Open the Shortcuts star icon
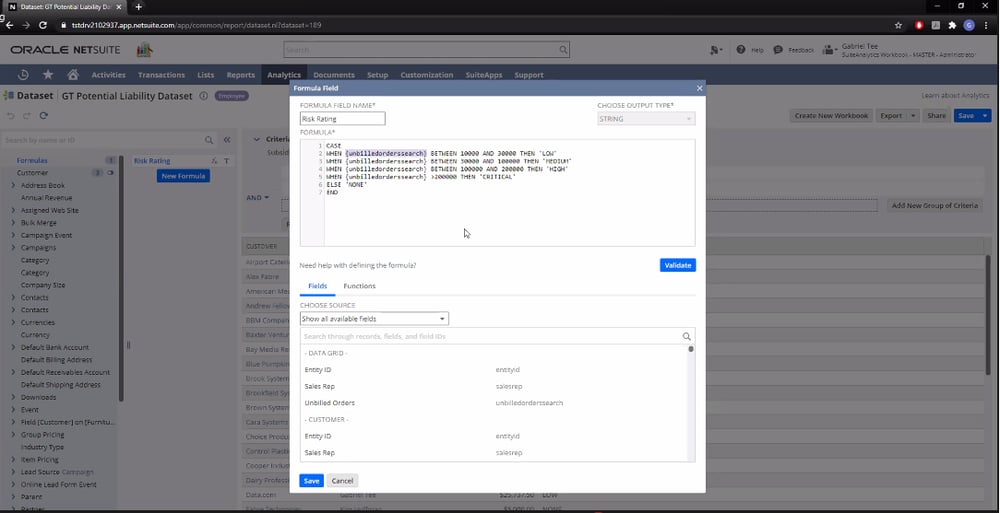This screenshot has height=513, width=1000. click(48, 75)
